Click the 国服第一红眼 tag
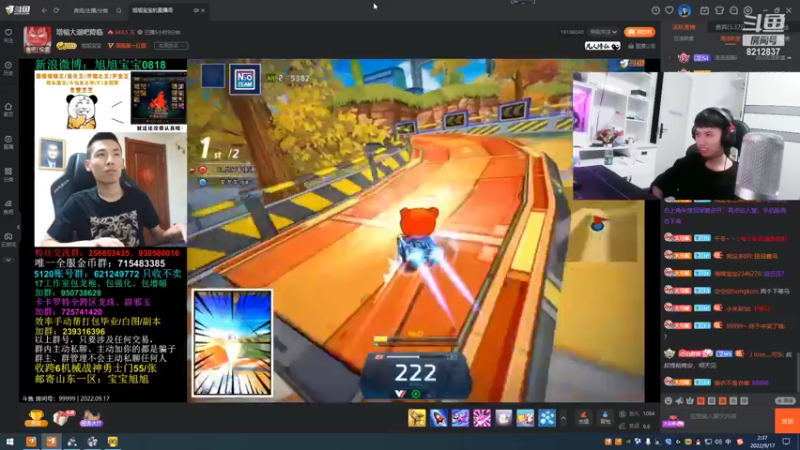800x450 pixels. click(127, 46)
